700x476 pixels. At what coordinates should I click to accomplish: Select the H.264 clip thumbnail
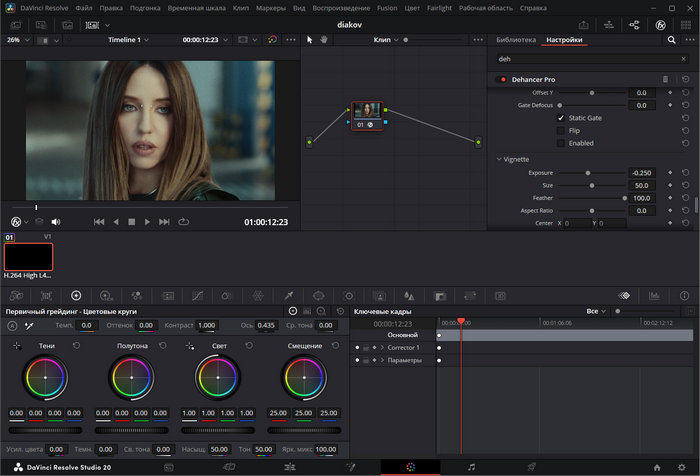click(28, 256)
